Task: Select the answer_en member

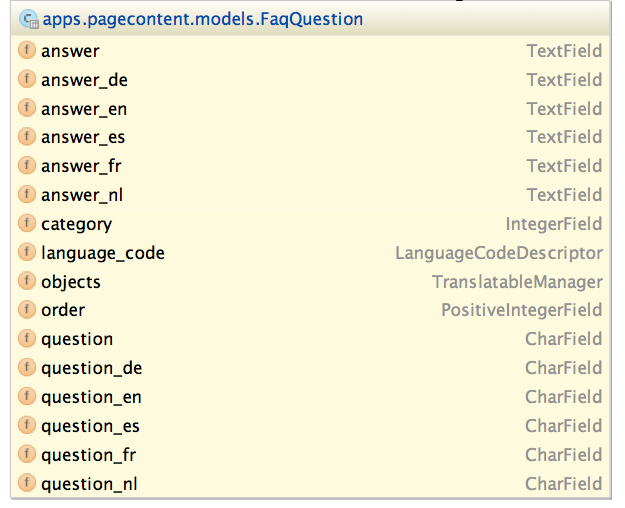Action: click(84, 109)
